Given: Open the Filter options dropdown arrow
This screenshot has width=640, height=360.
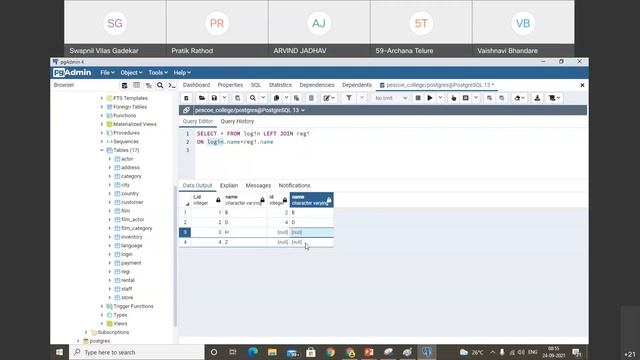Looking at the screenshot, I should pyautogui.click(x=362, y=98).
